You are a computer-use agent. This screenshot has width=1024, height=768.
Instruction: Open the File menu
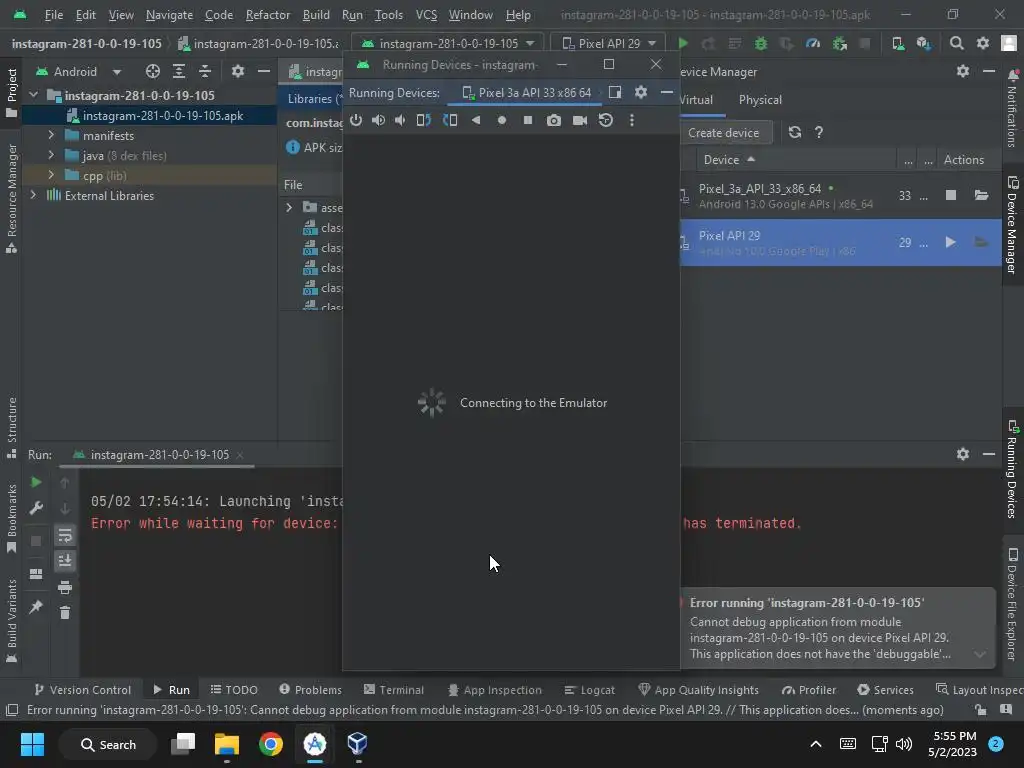point(54,14)
